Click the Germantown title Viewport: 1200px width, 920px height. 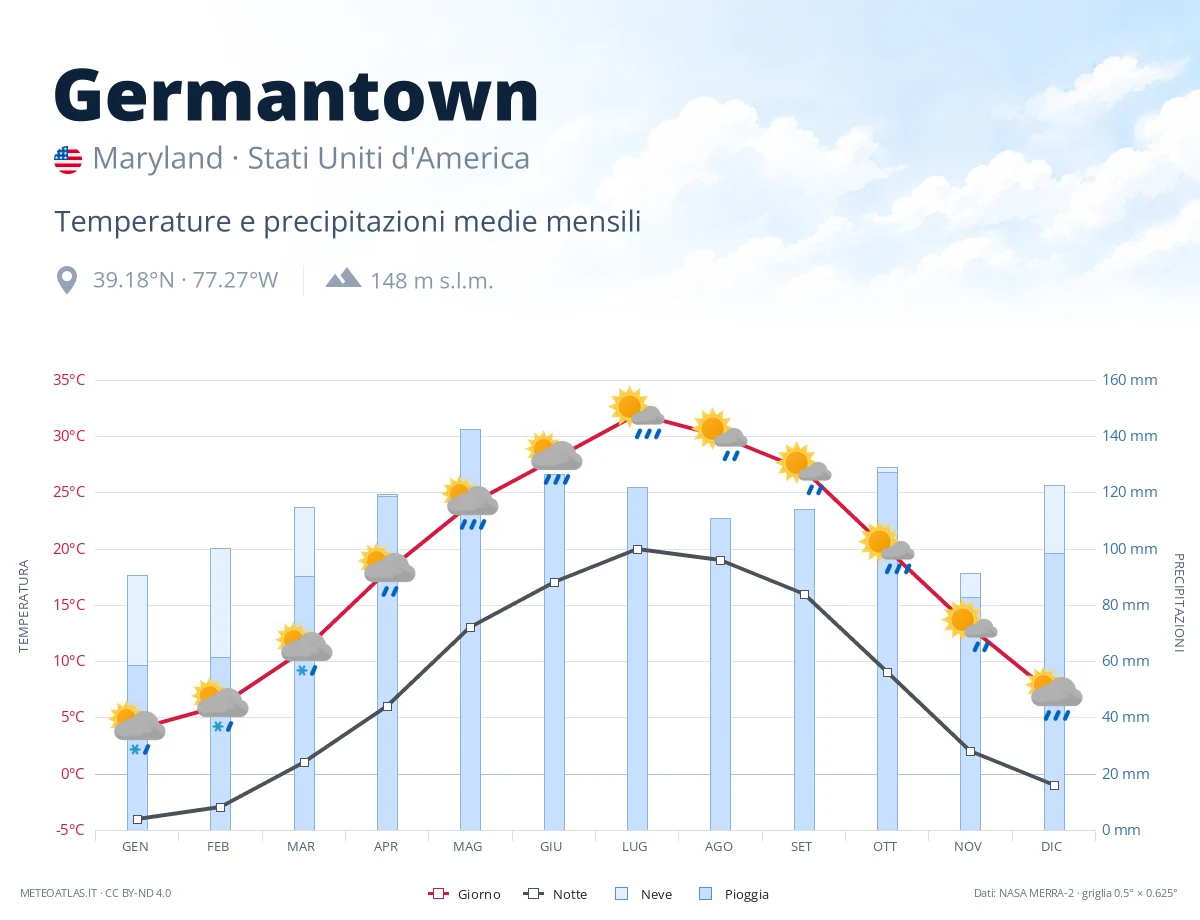[296, 95]
